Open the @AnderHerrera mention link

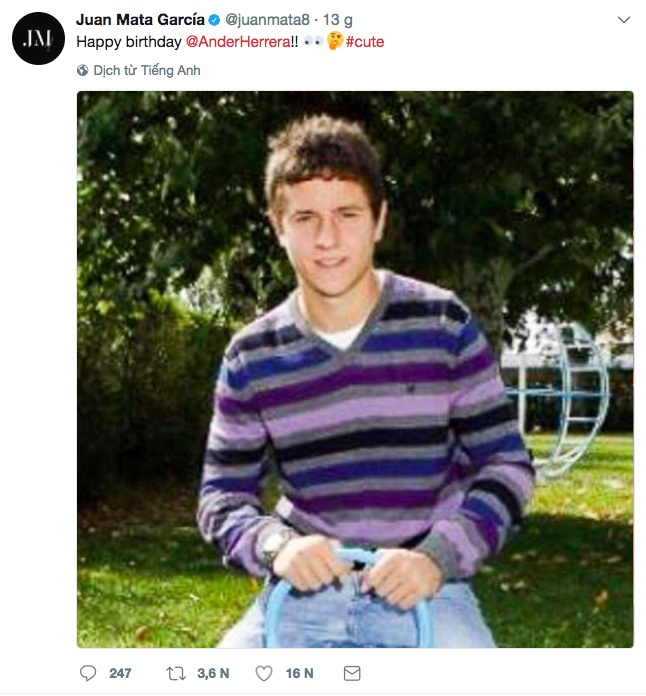(238, 42)
